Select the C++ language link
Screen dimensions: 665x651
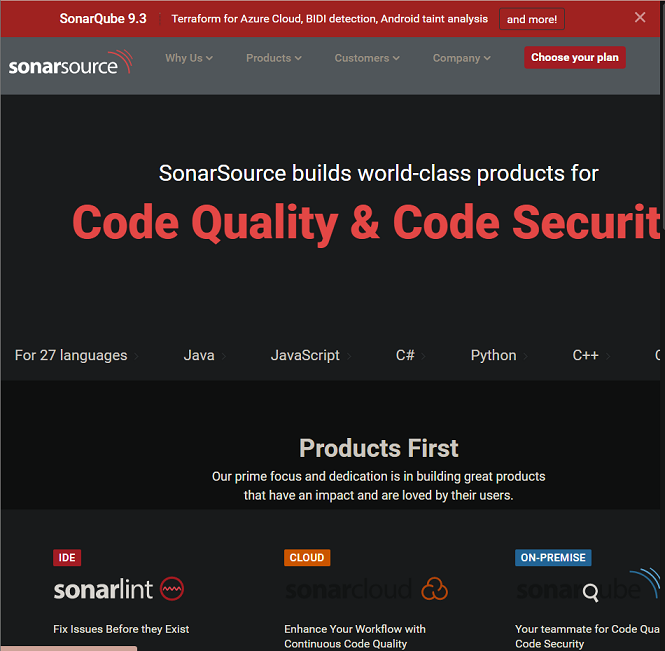point(591,355)
